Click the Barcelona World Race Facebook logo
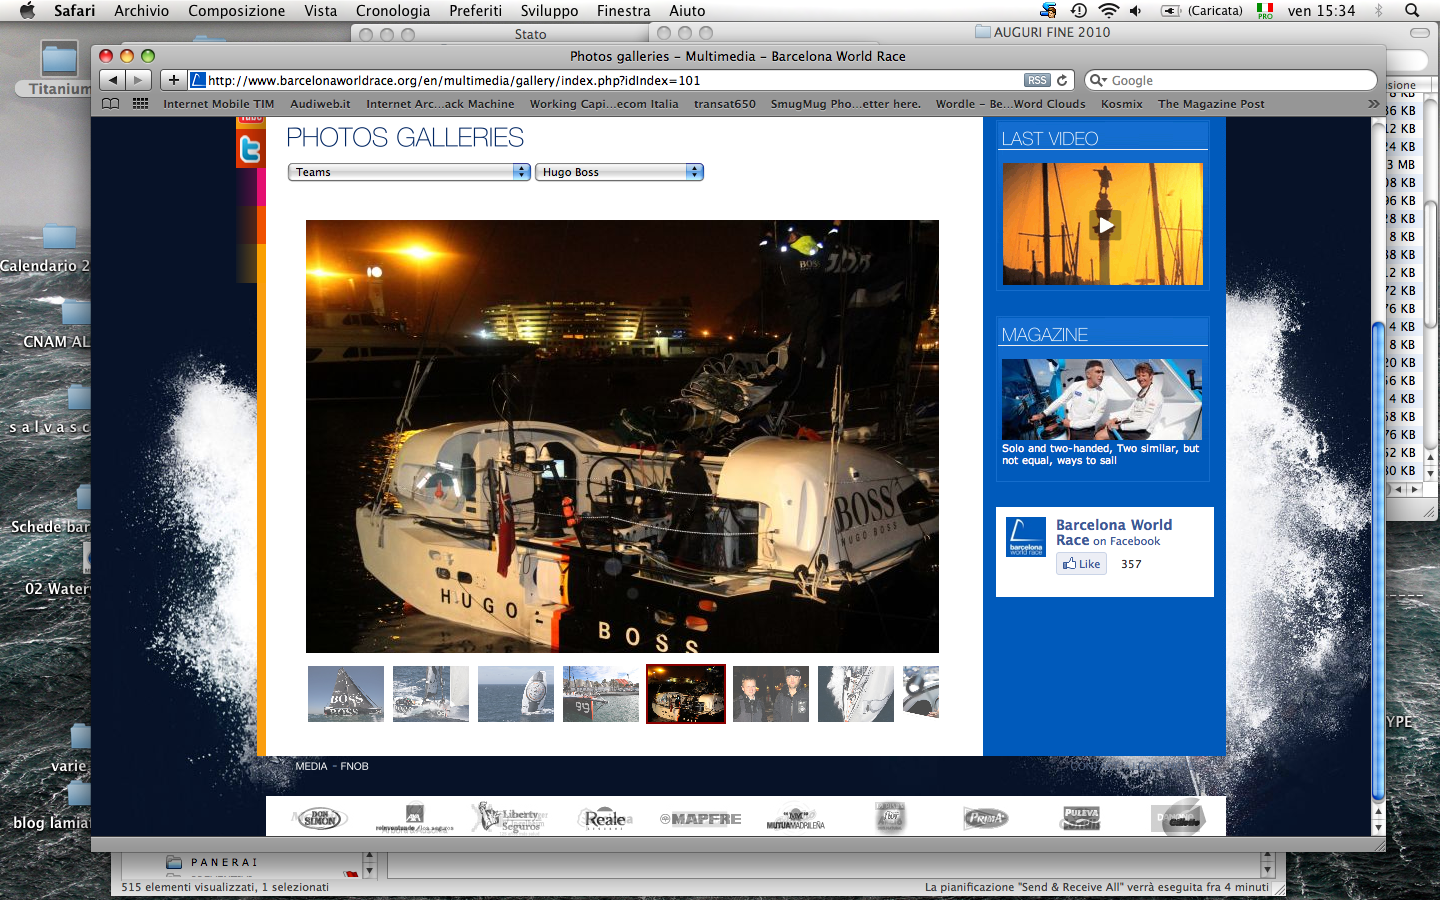The width and height of the screenshot is (1440, 900). 1026,537
